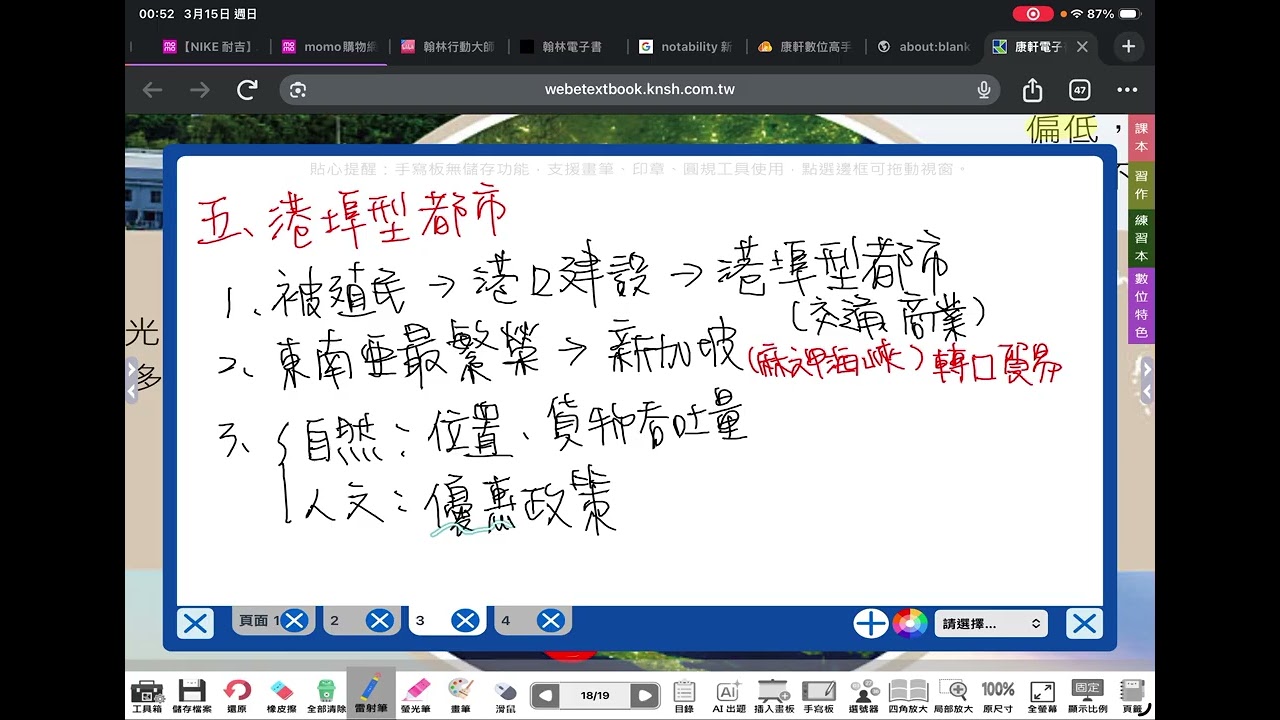Tap the microphone voice search icon
This screenshot has width=1280, height=720.
click(x=984, y=90)
